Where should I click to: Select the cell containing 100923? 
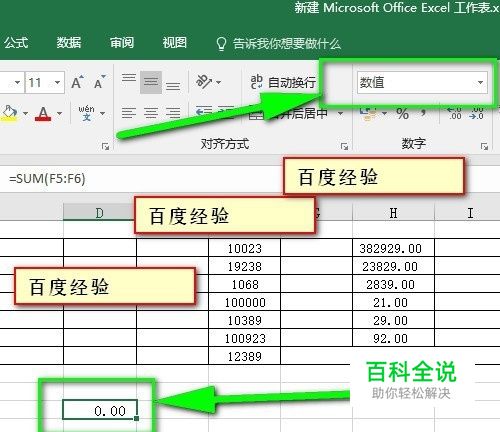click(x=245, y=338)
